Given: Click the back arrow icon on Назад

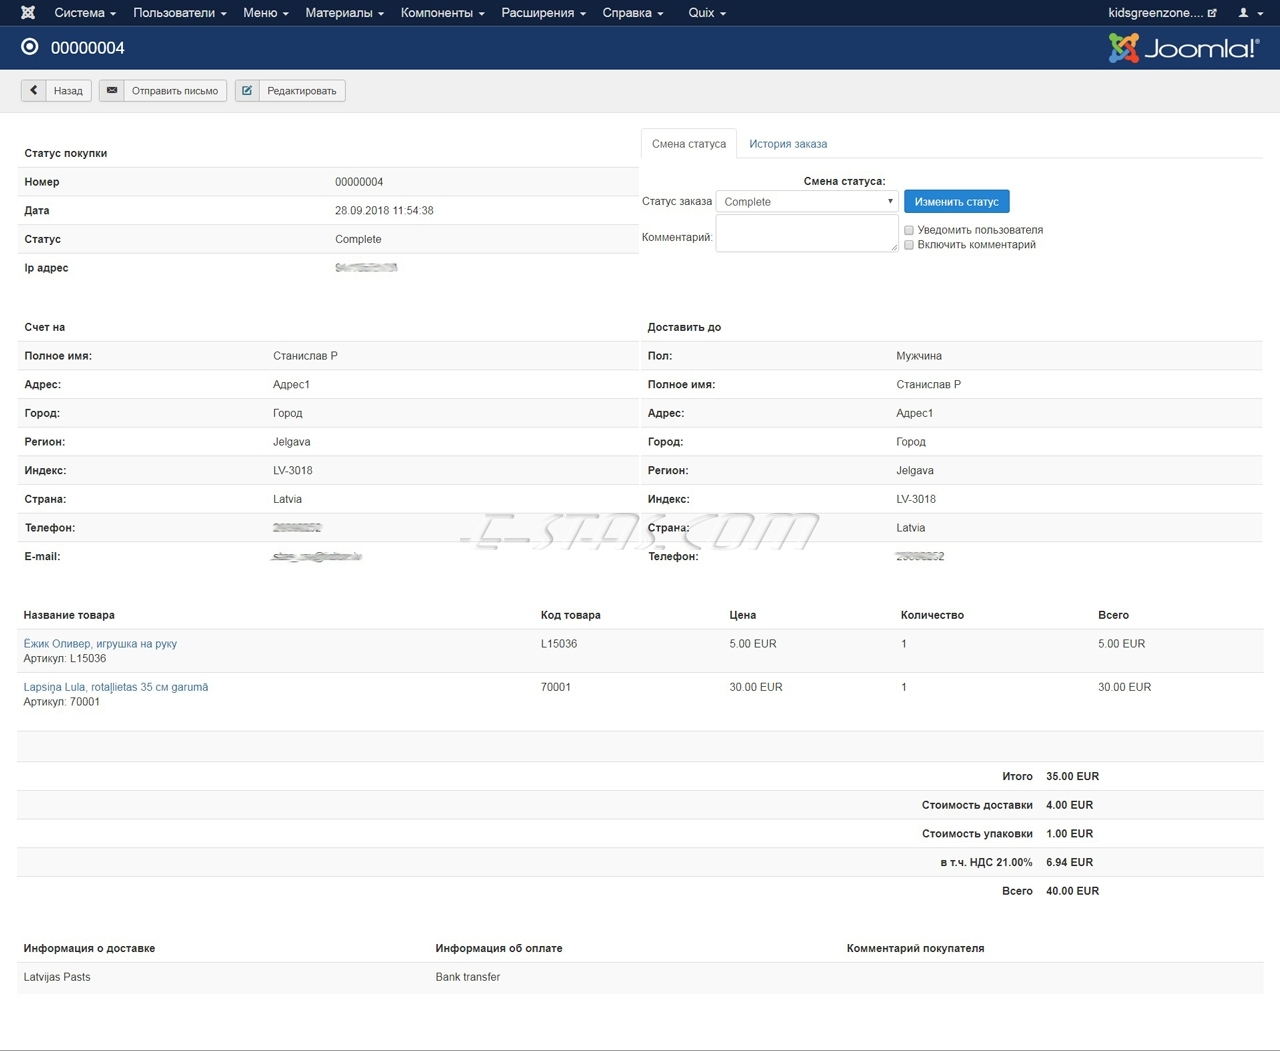Looking at the screenshot, I should pos(34,91).
